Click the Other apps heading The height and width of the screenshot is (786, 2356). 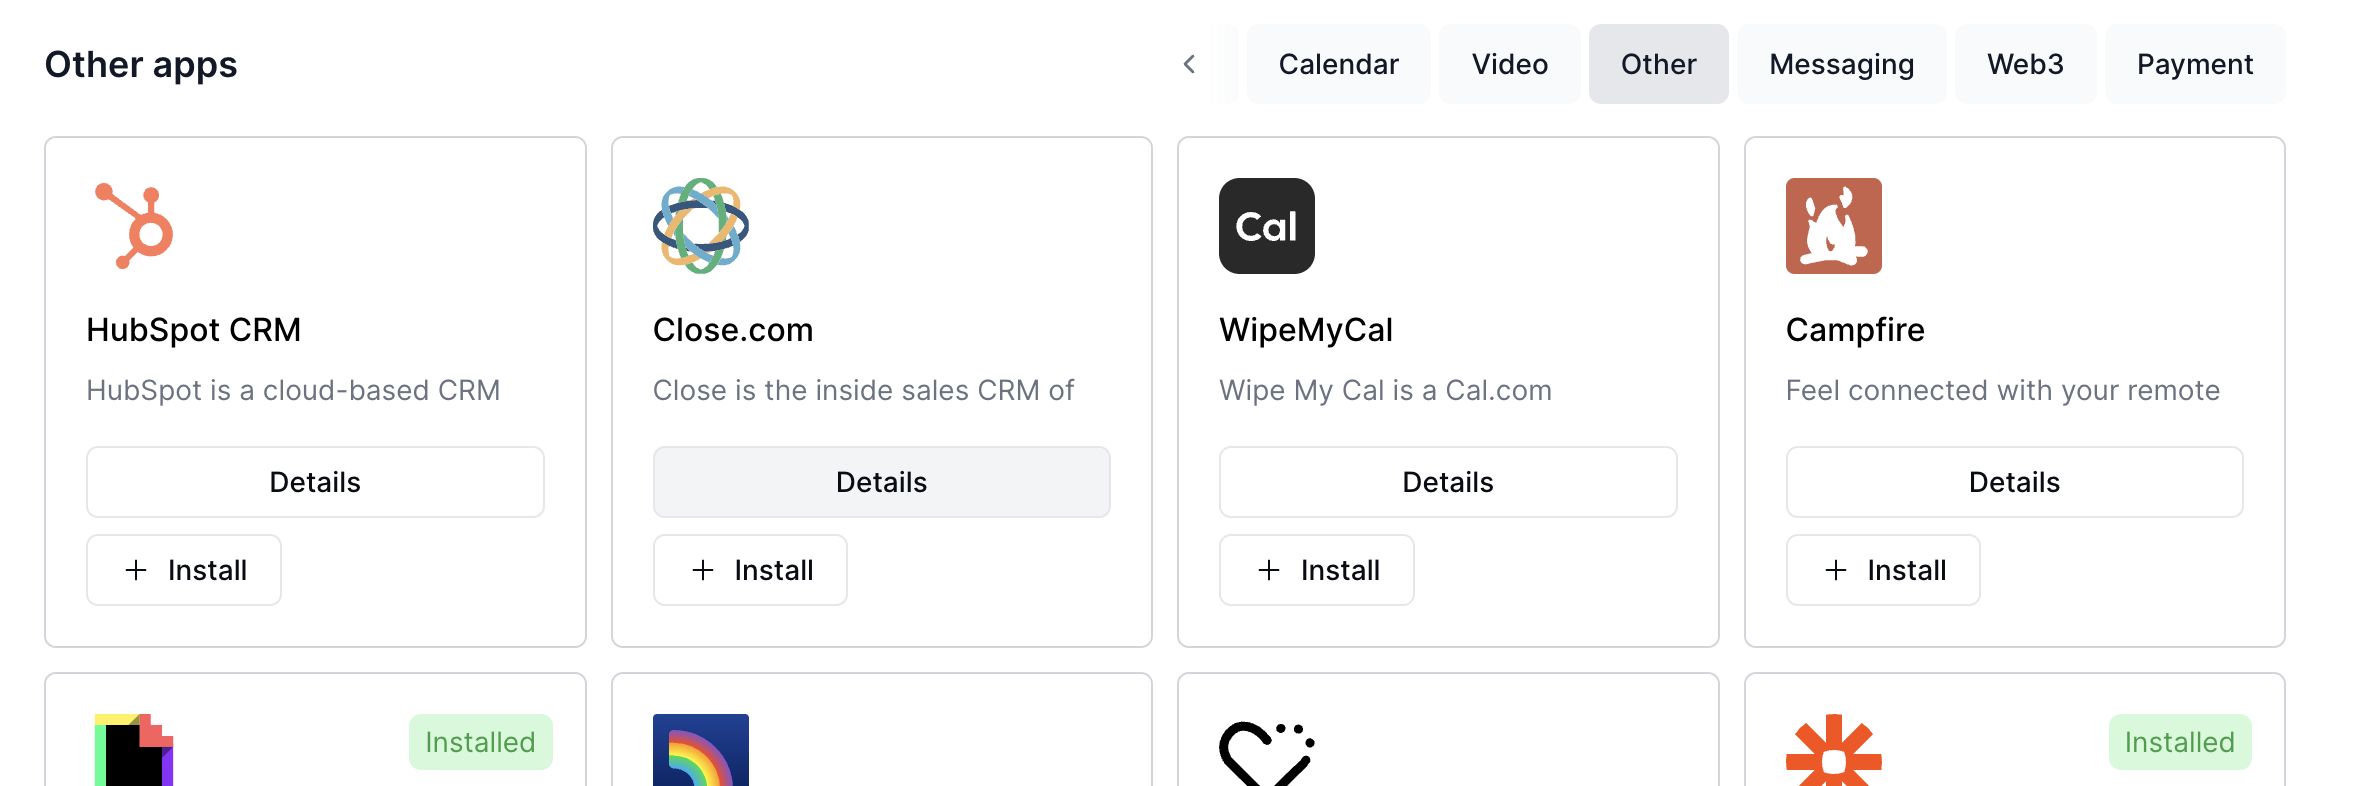point(141,63)
